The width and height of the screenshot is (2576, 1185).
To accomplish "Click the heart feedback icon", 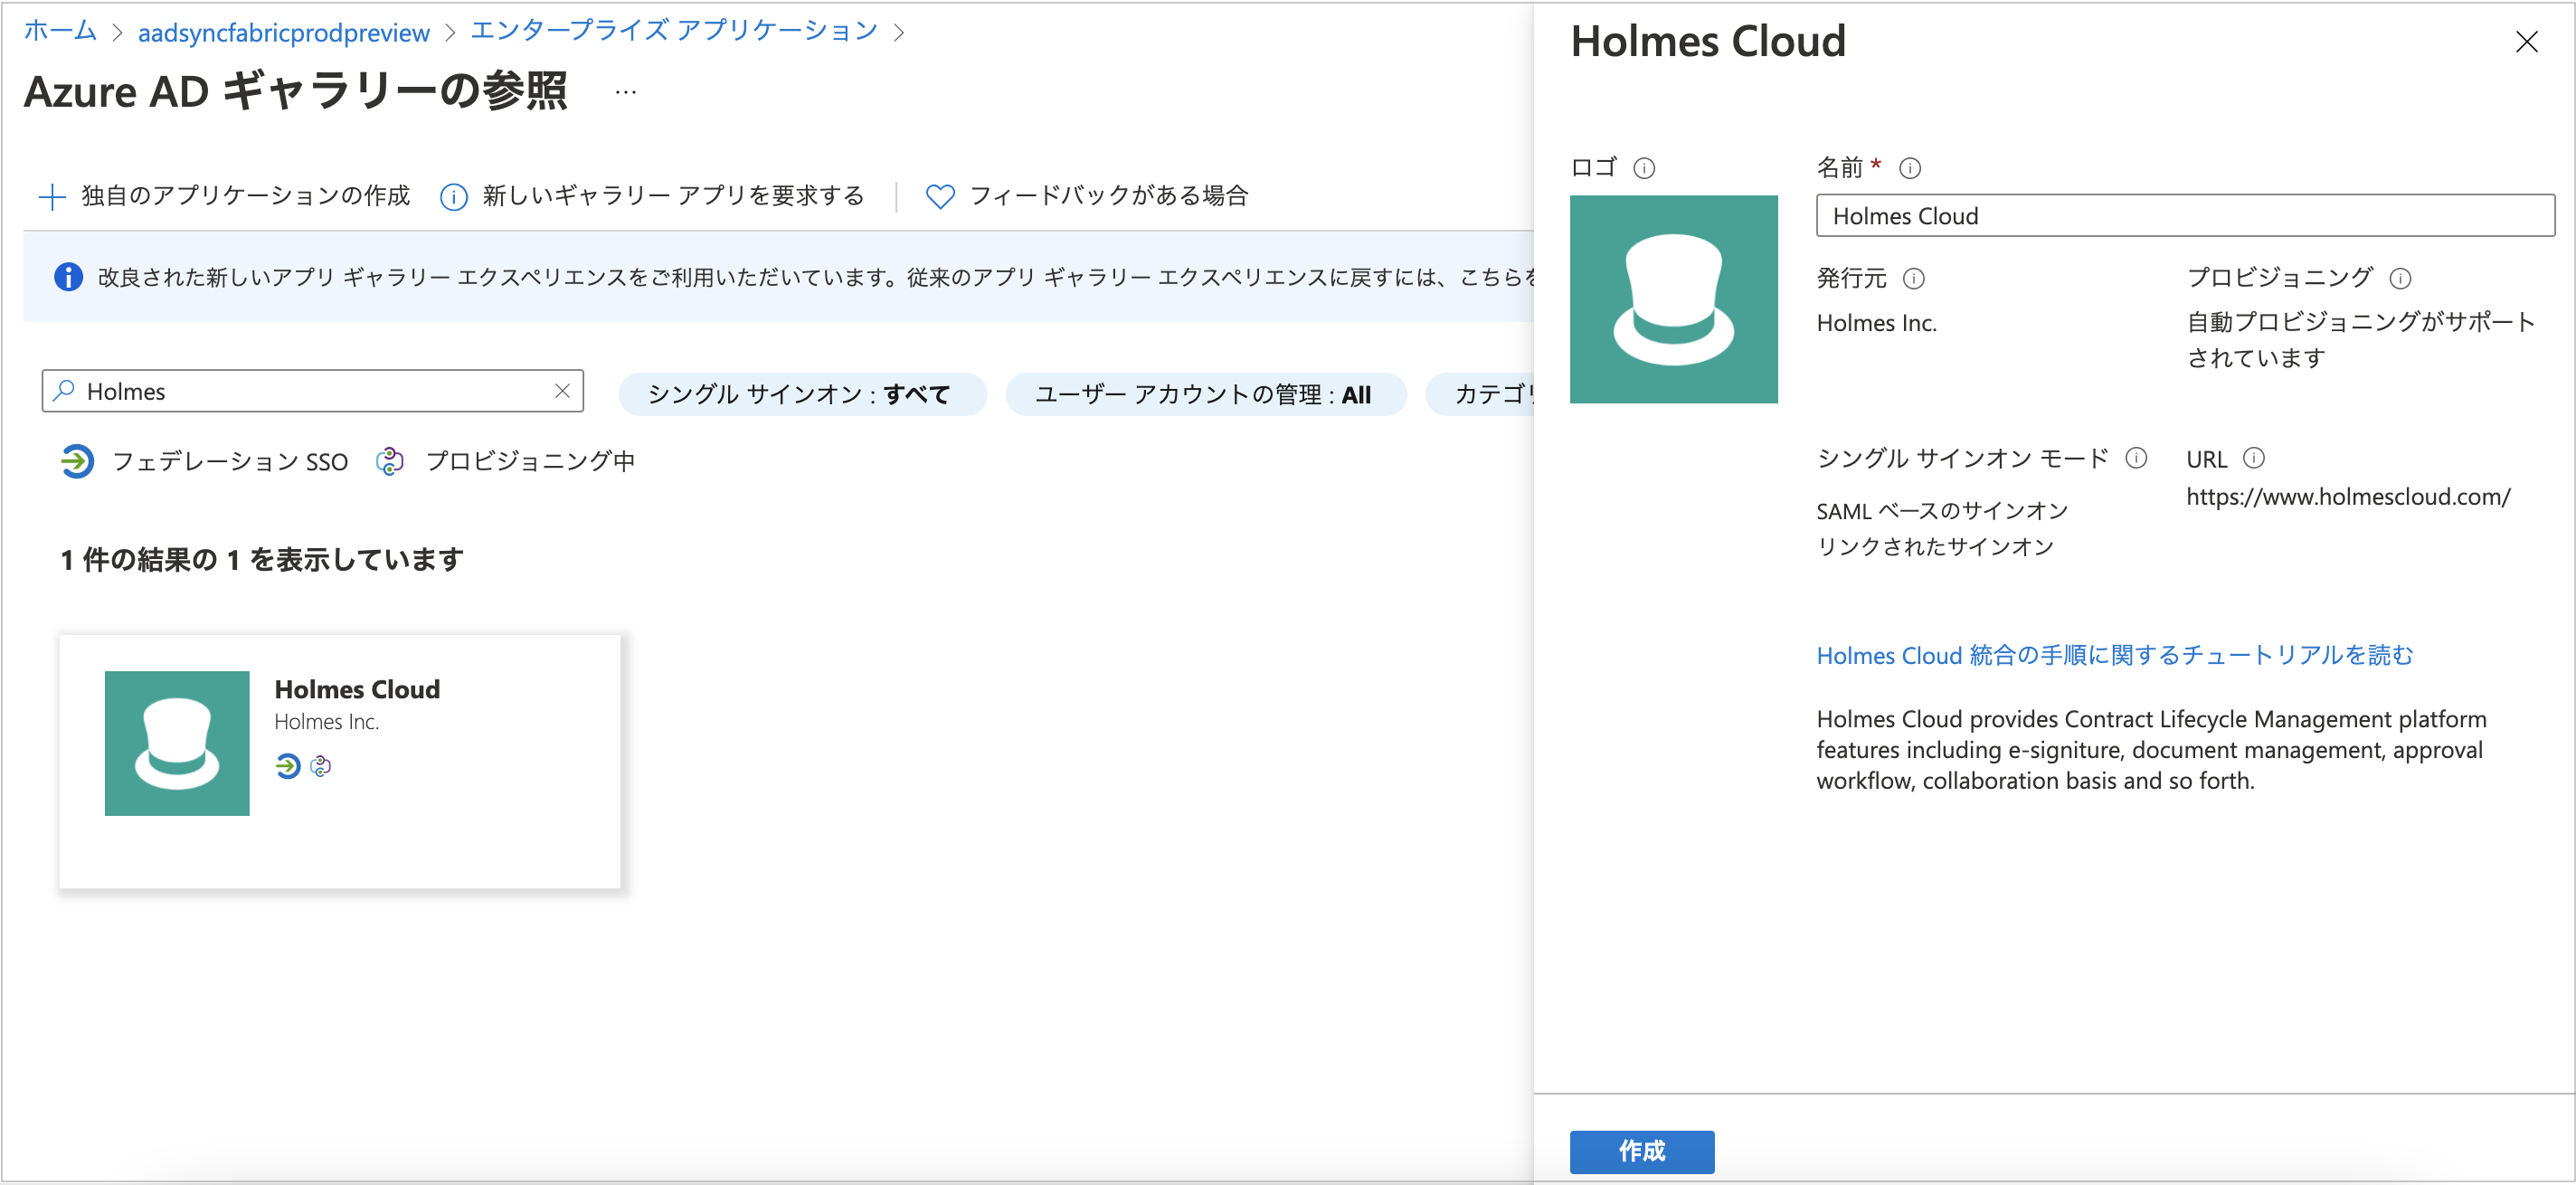I will point(940,196).
